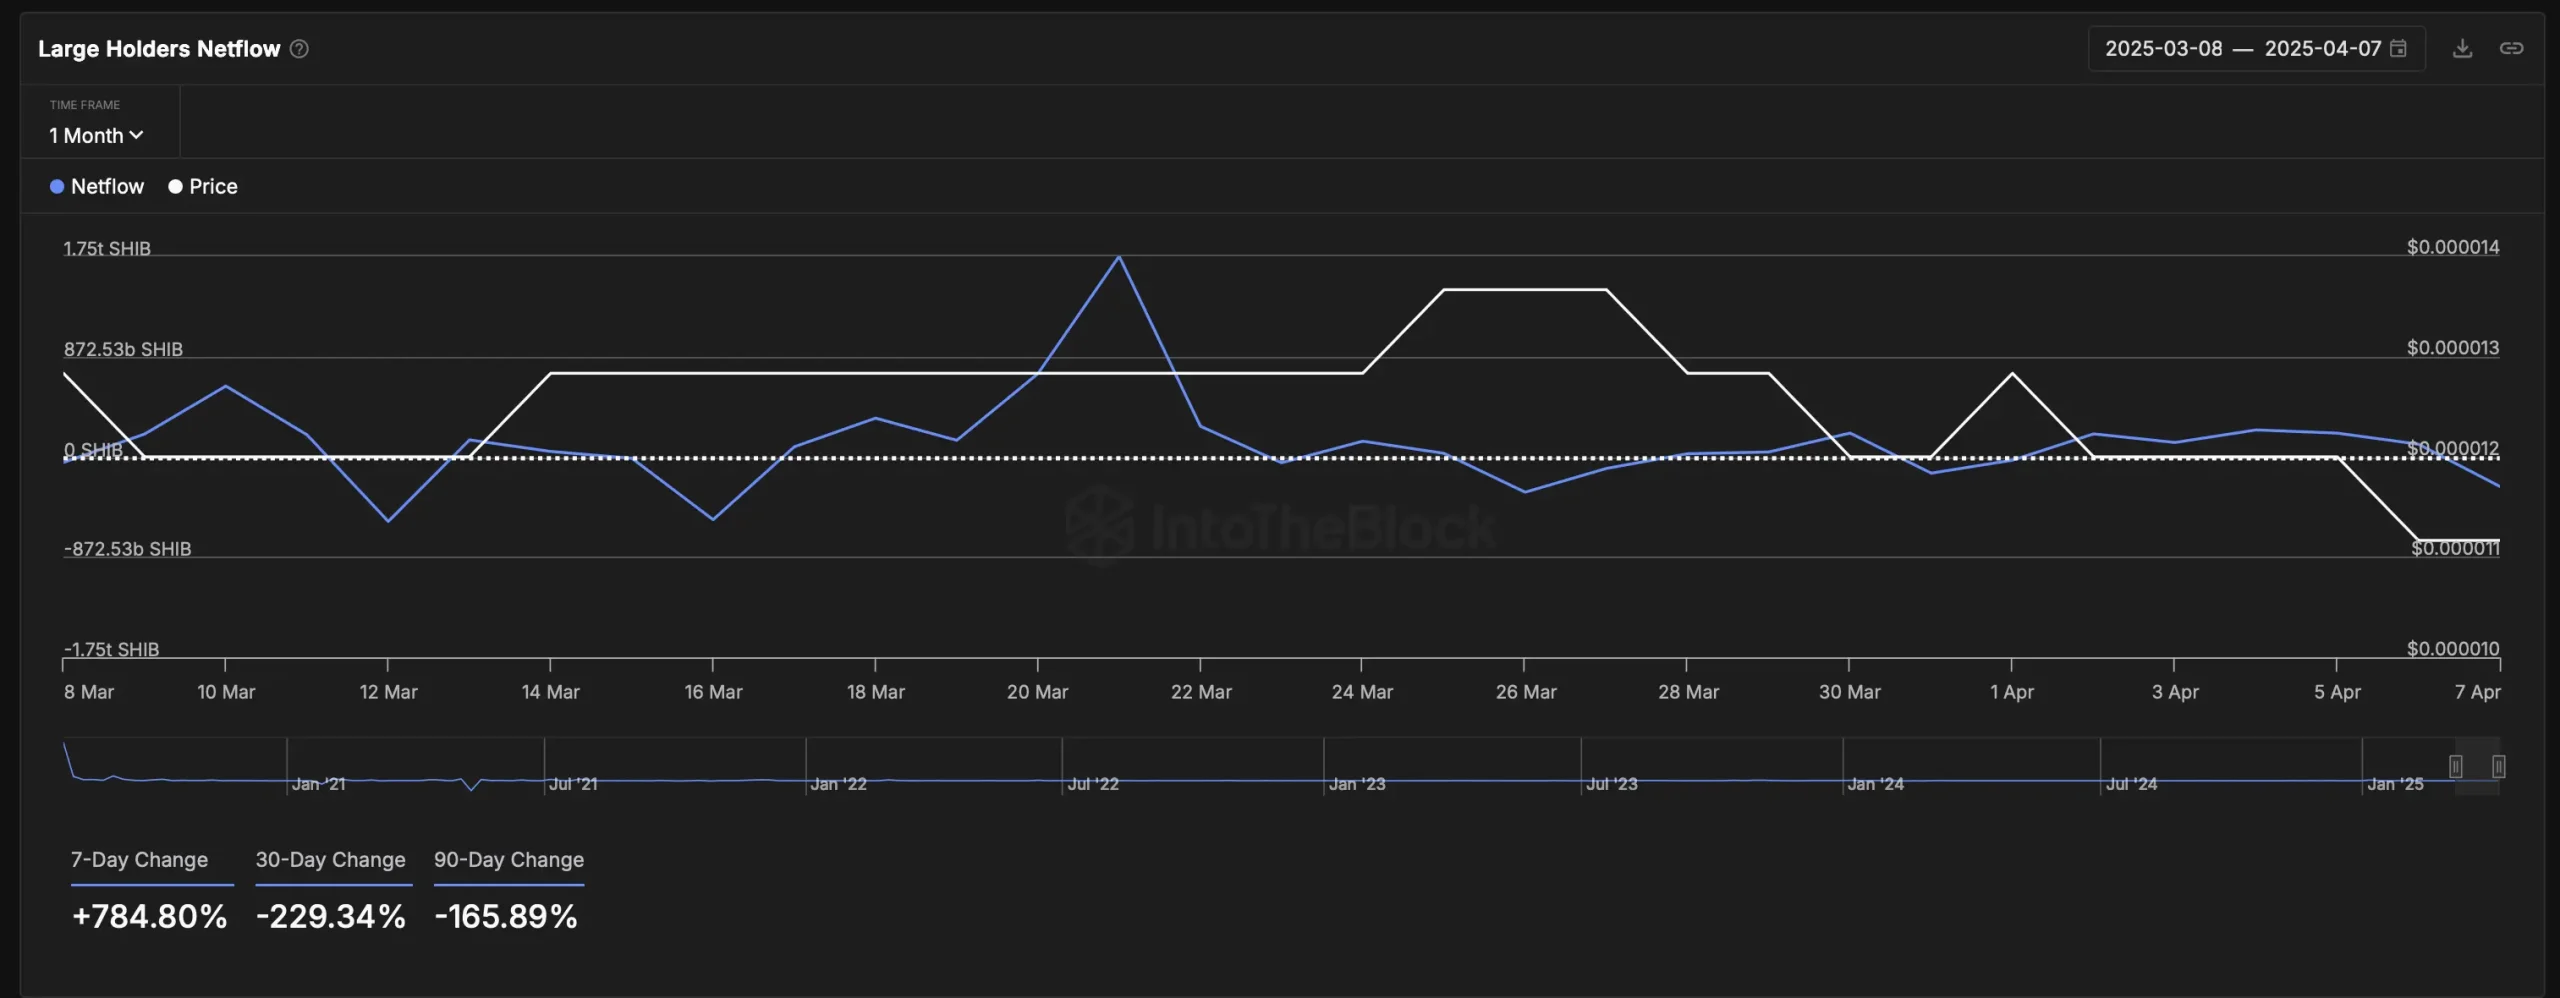Click the 30 Mar date label

(1849, 692)
